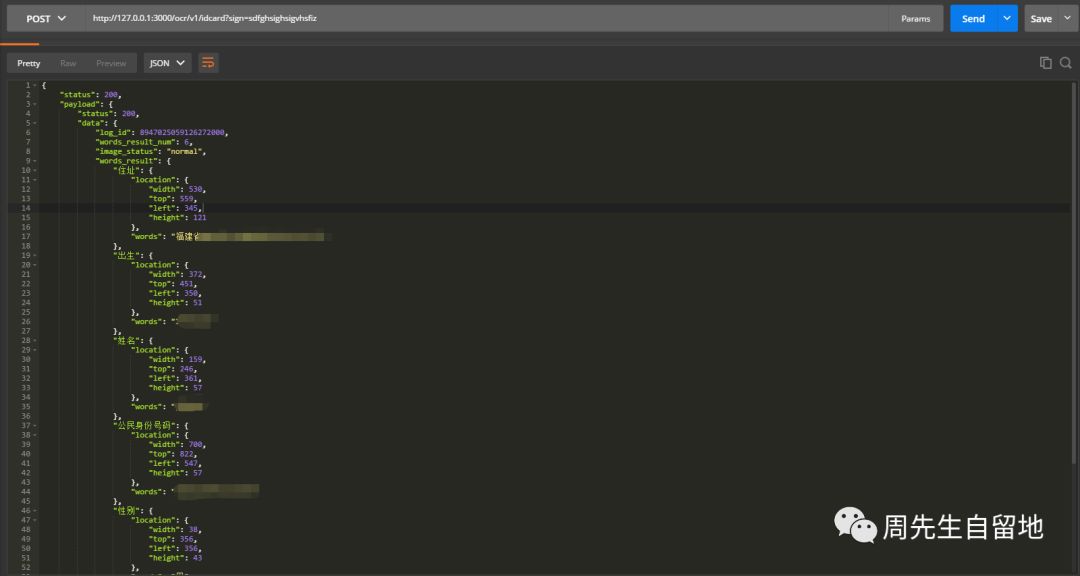Image resolution: width=1080 pixels, height=576 pixels.
Task: Open the Send button dropdown arrow
Action: point(1007,19)
